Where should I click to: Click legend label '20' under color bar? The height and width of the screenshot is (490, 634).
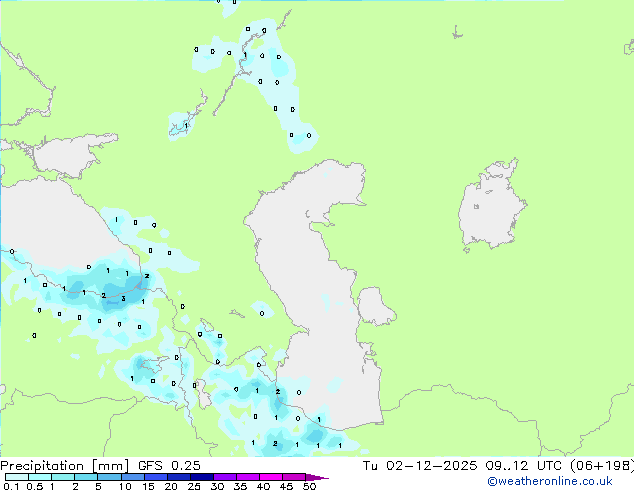tap(171, 486)
